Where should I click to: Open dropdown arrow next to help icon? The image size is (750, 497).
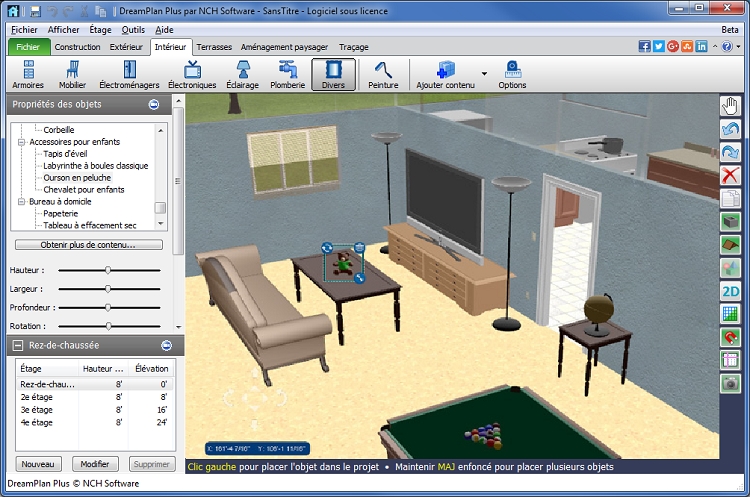739,46
